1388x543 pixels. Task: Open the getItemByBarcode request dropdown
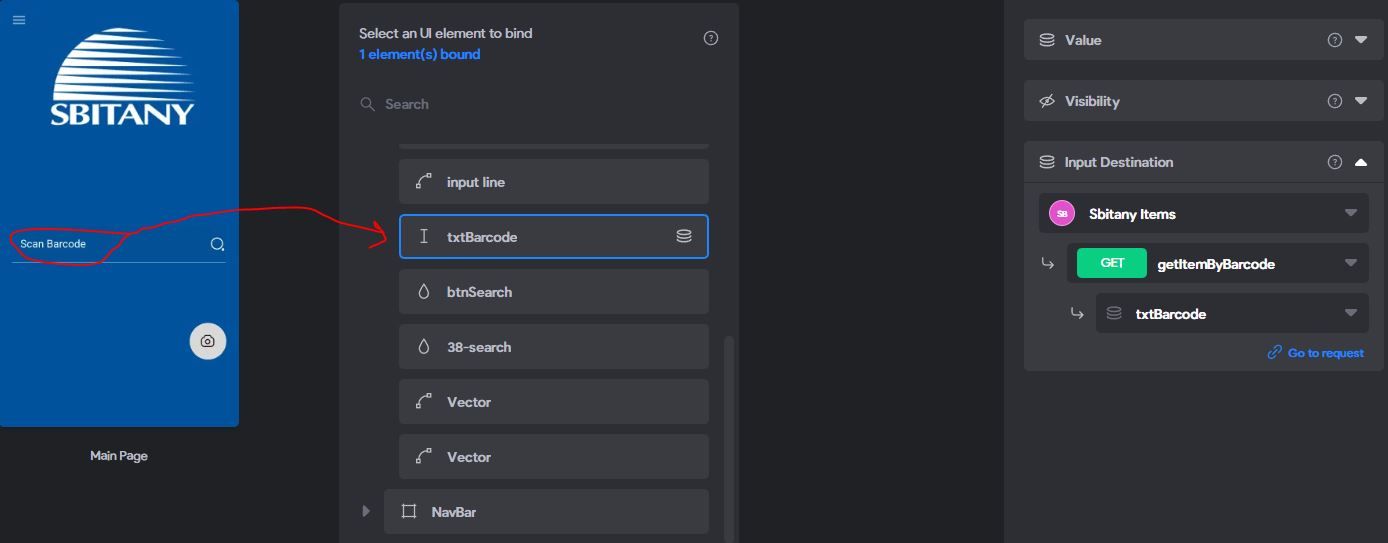[1218, 263]
